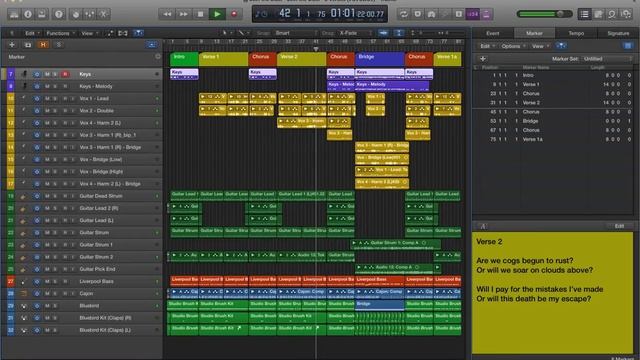Toggle the vertical auto zoom button
The width and height of the screenshot is (640, 360).
click(399, 33)
